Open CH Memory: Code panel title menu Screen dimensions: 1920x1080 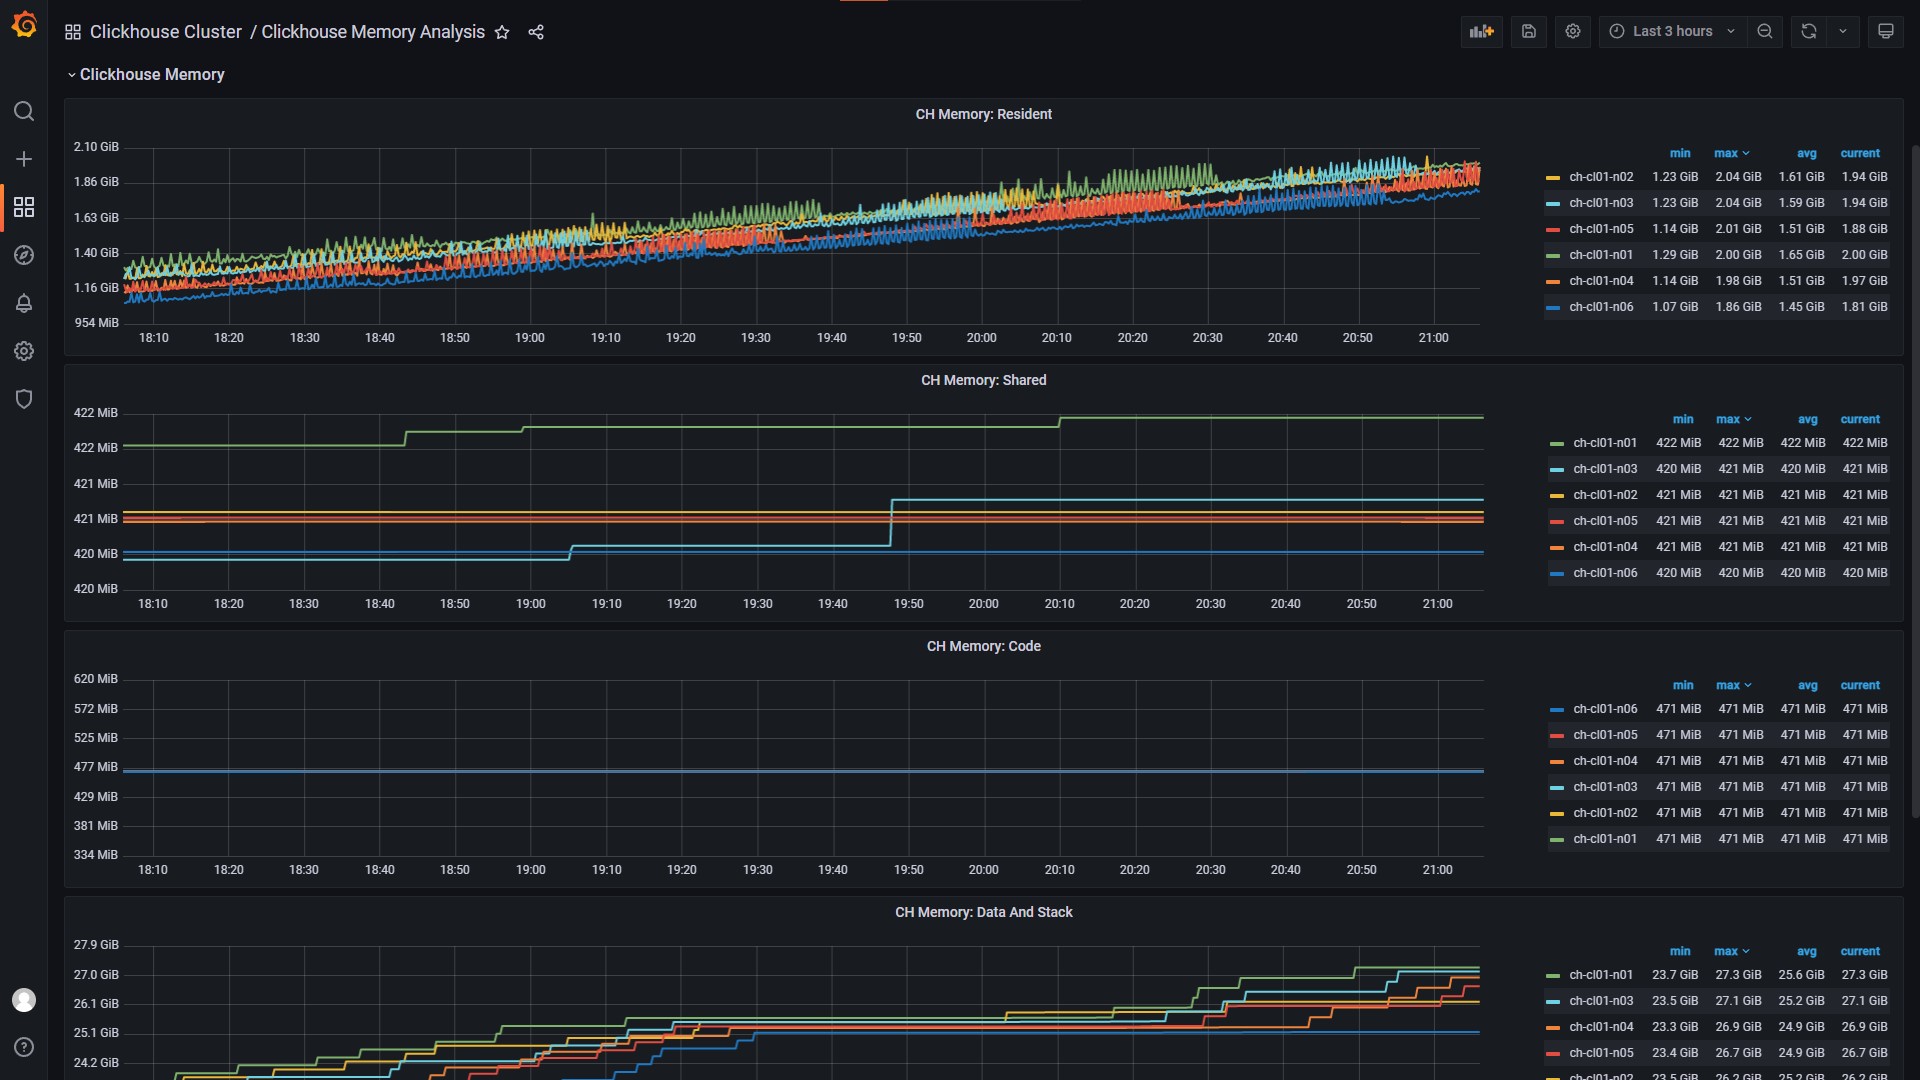(x=983, y=646)
